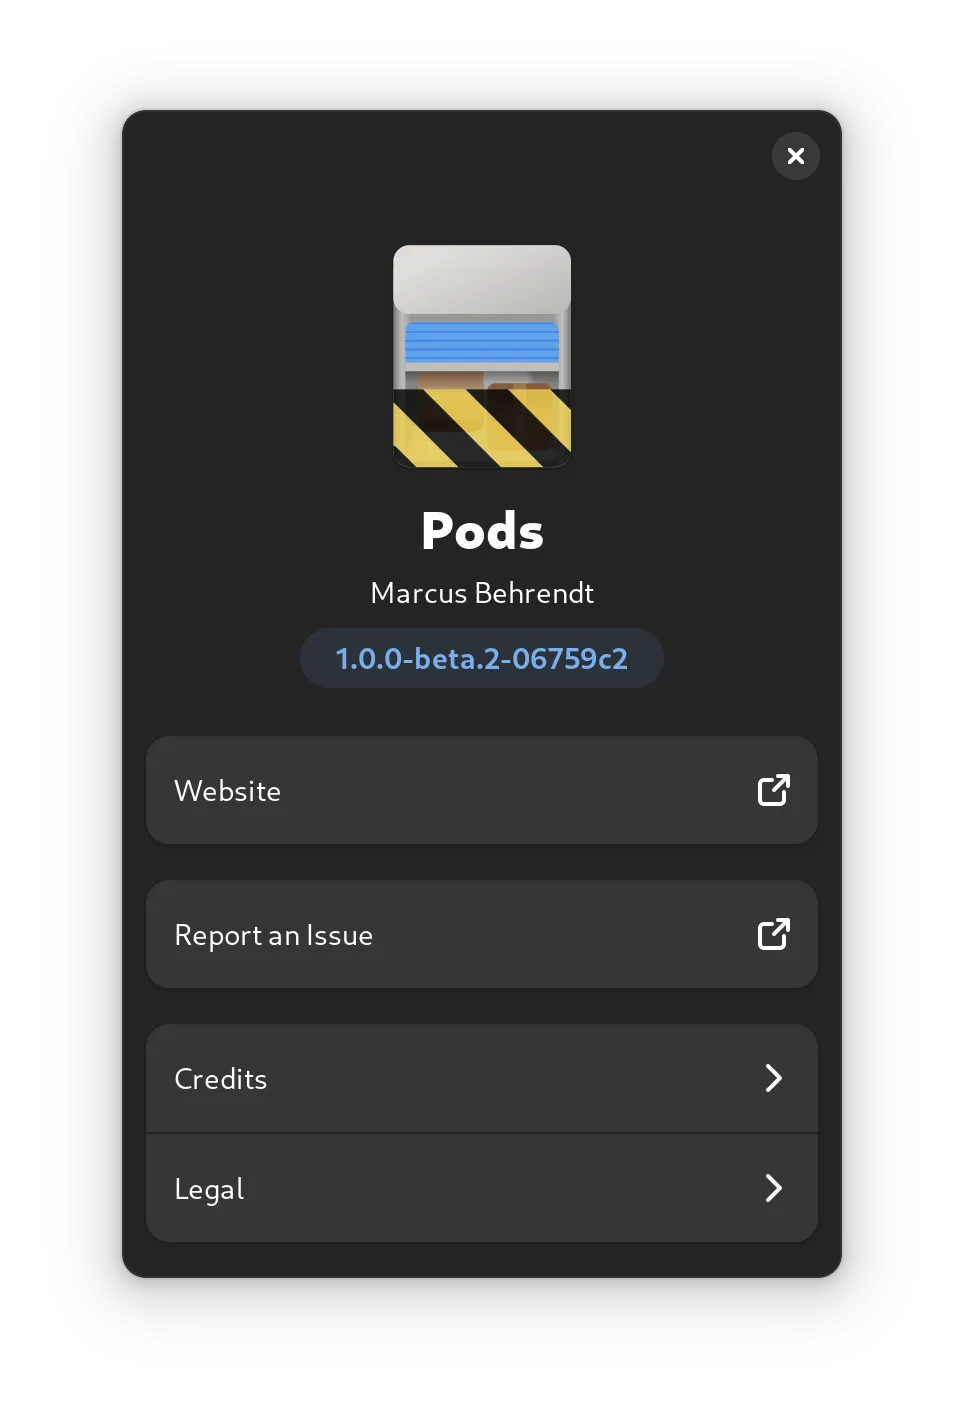Viewport: 964px width, 1412px height.
Task: Close the About Pods dialog
Action: (795, 156)
